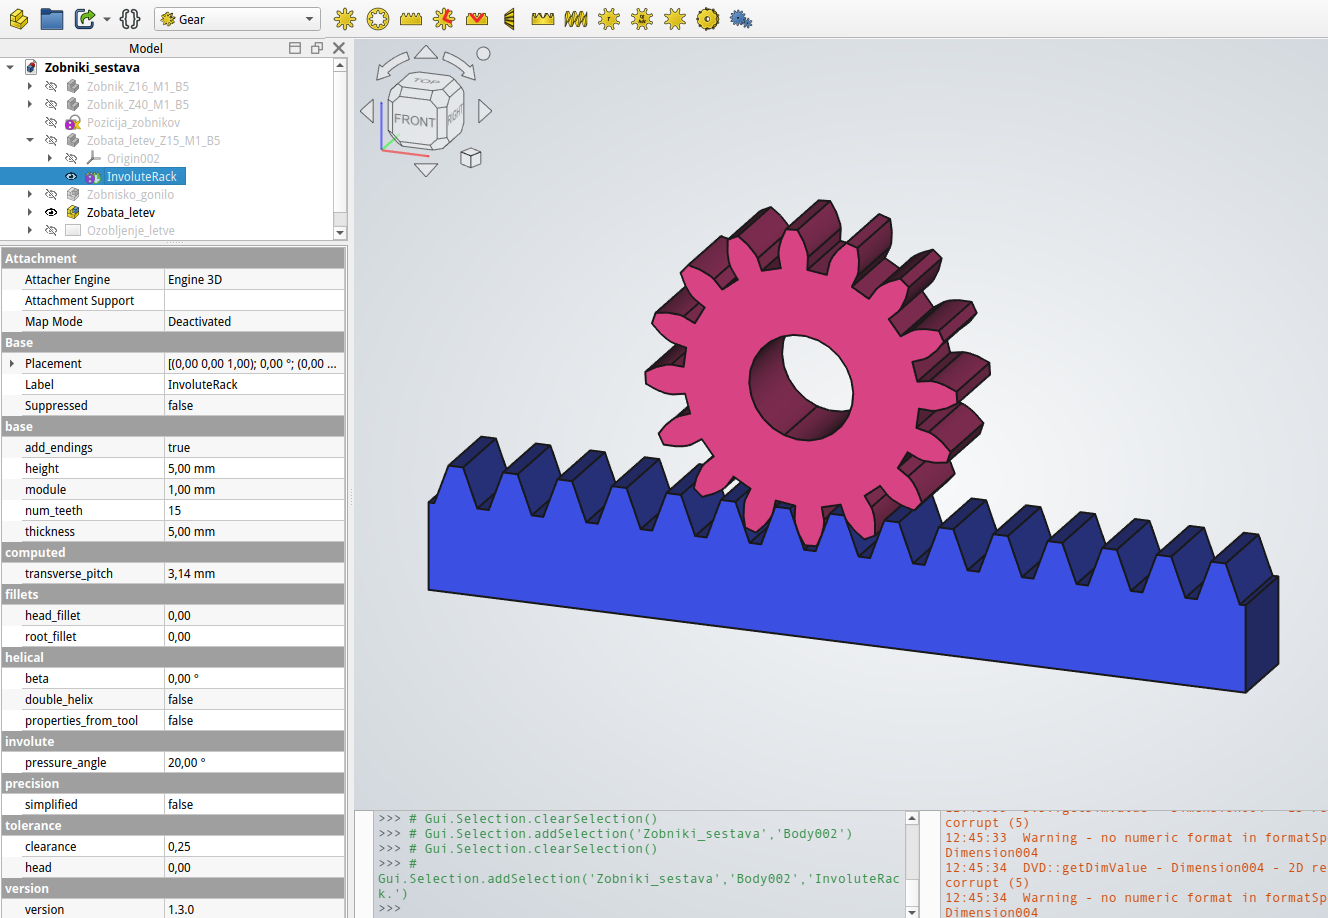Open the curly braces macro icon

click(x=130, y=19)
